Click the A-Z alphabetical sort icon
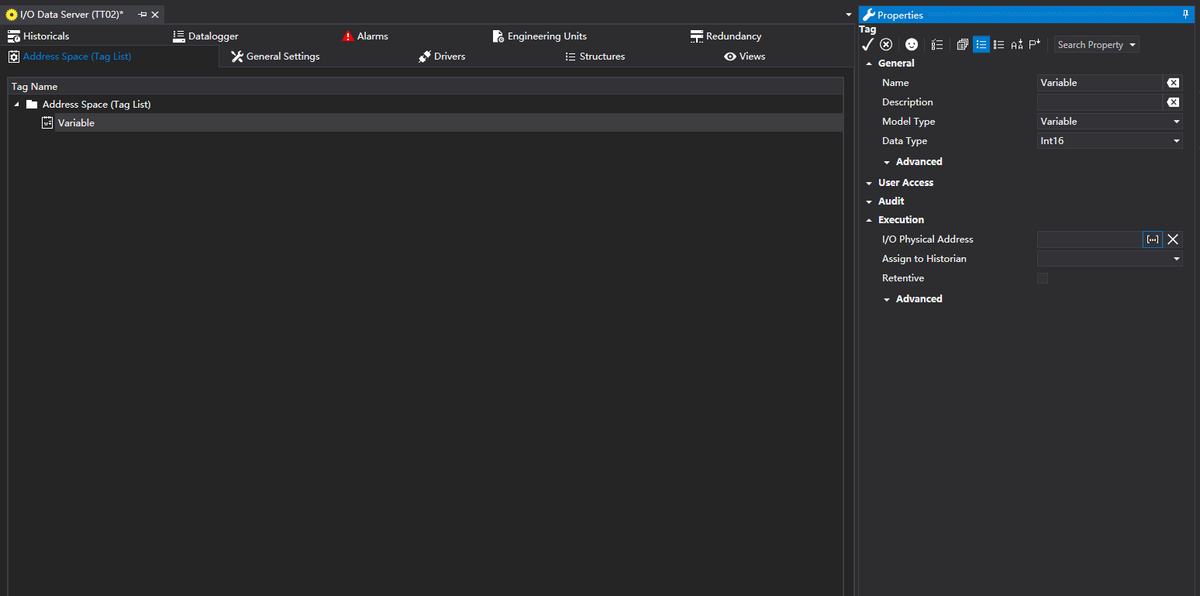The image size is (1200, 596). pyautogui.click(x=1017, y=45)
